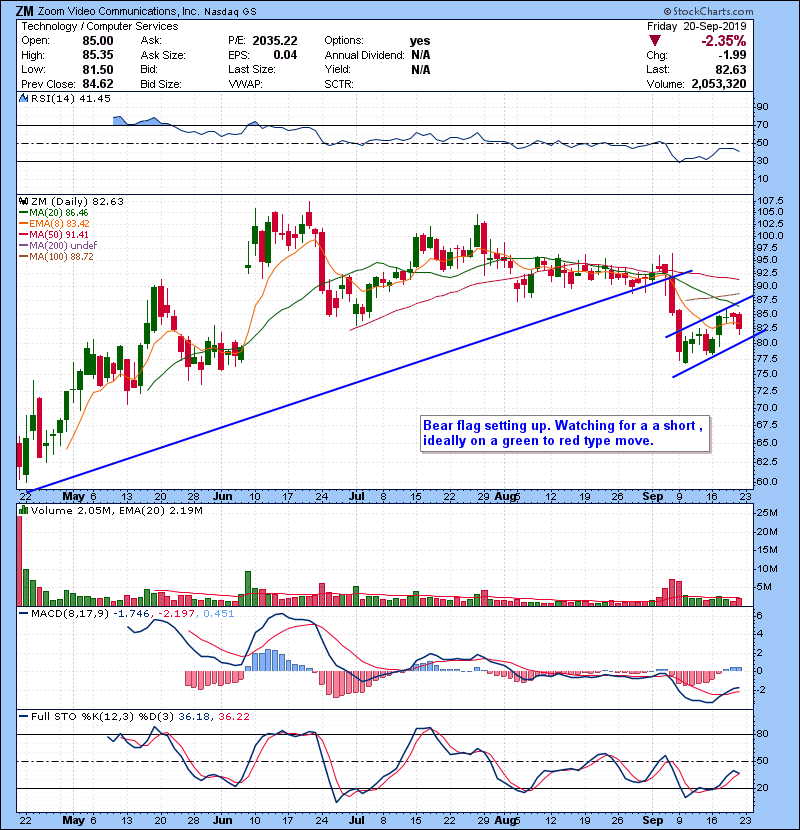Click the 60.0 price axis label
800x830 pixels.
pos(767,482)
